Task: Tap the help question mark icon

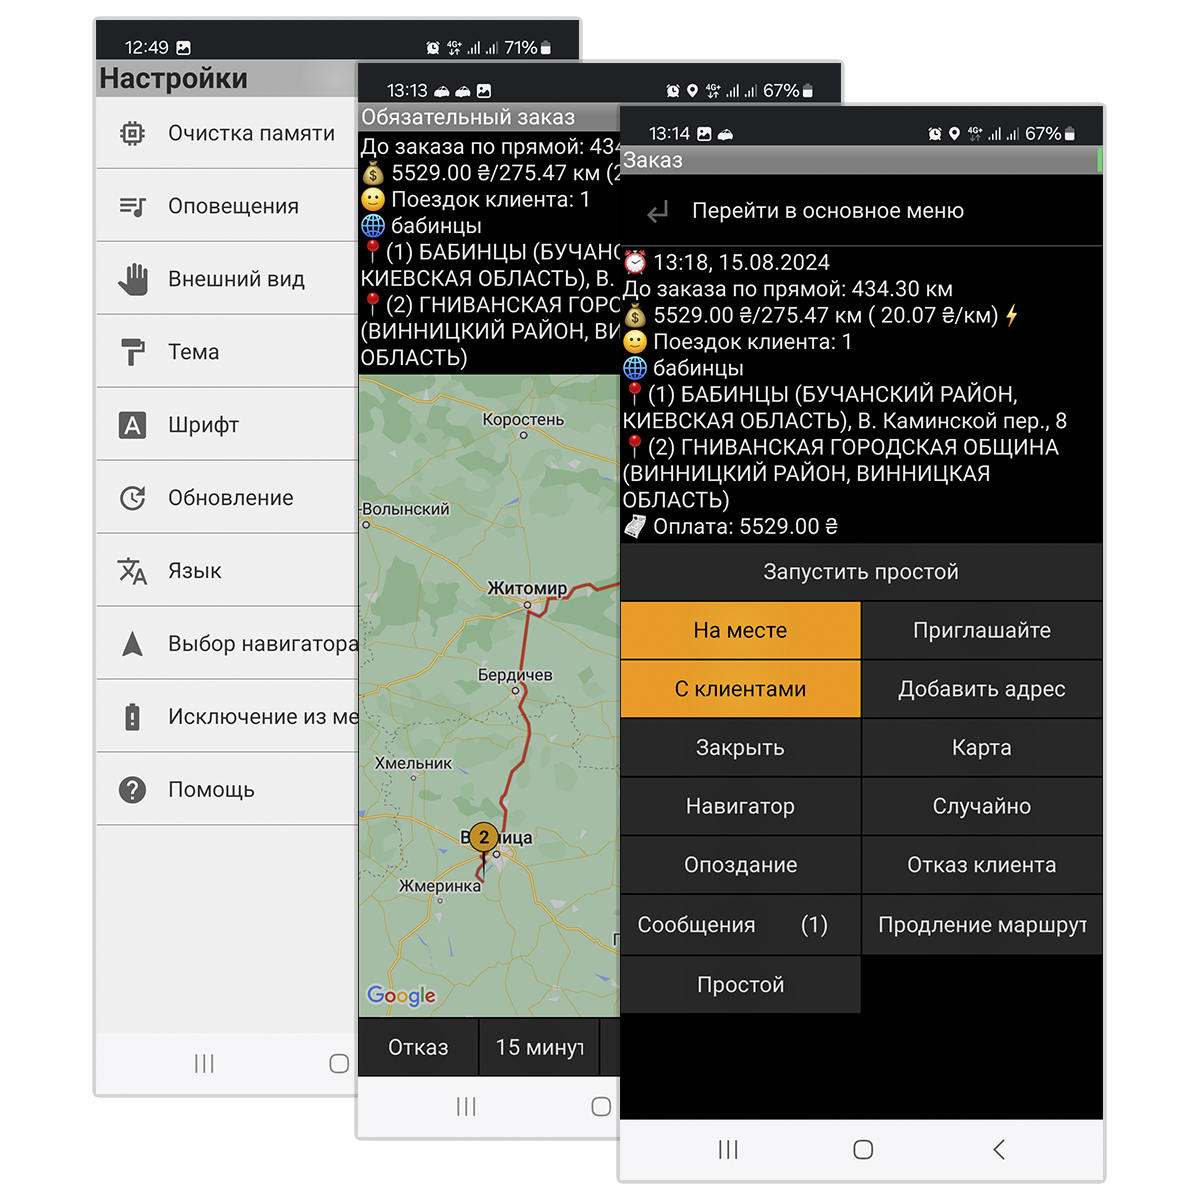Action: 132,790
